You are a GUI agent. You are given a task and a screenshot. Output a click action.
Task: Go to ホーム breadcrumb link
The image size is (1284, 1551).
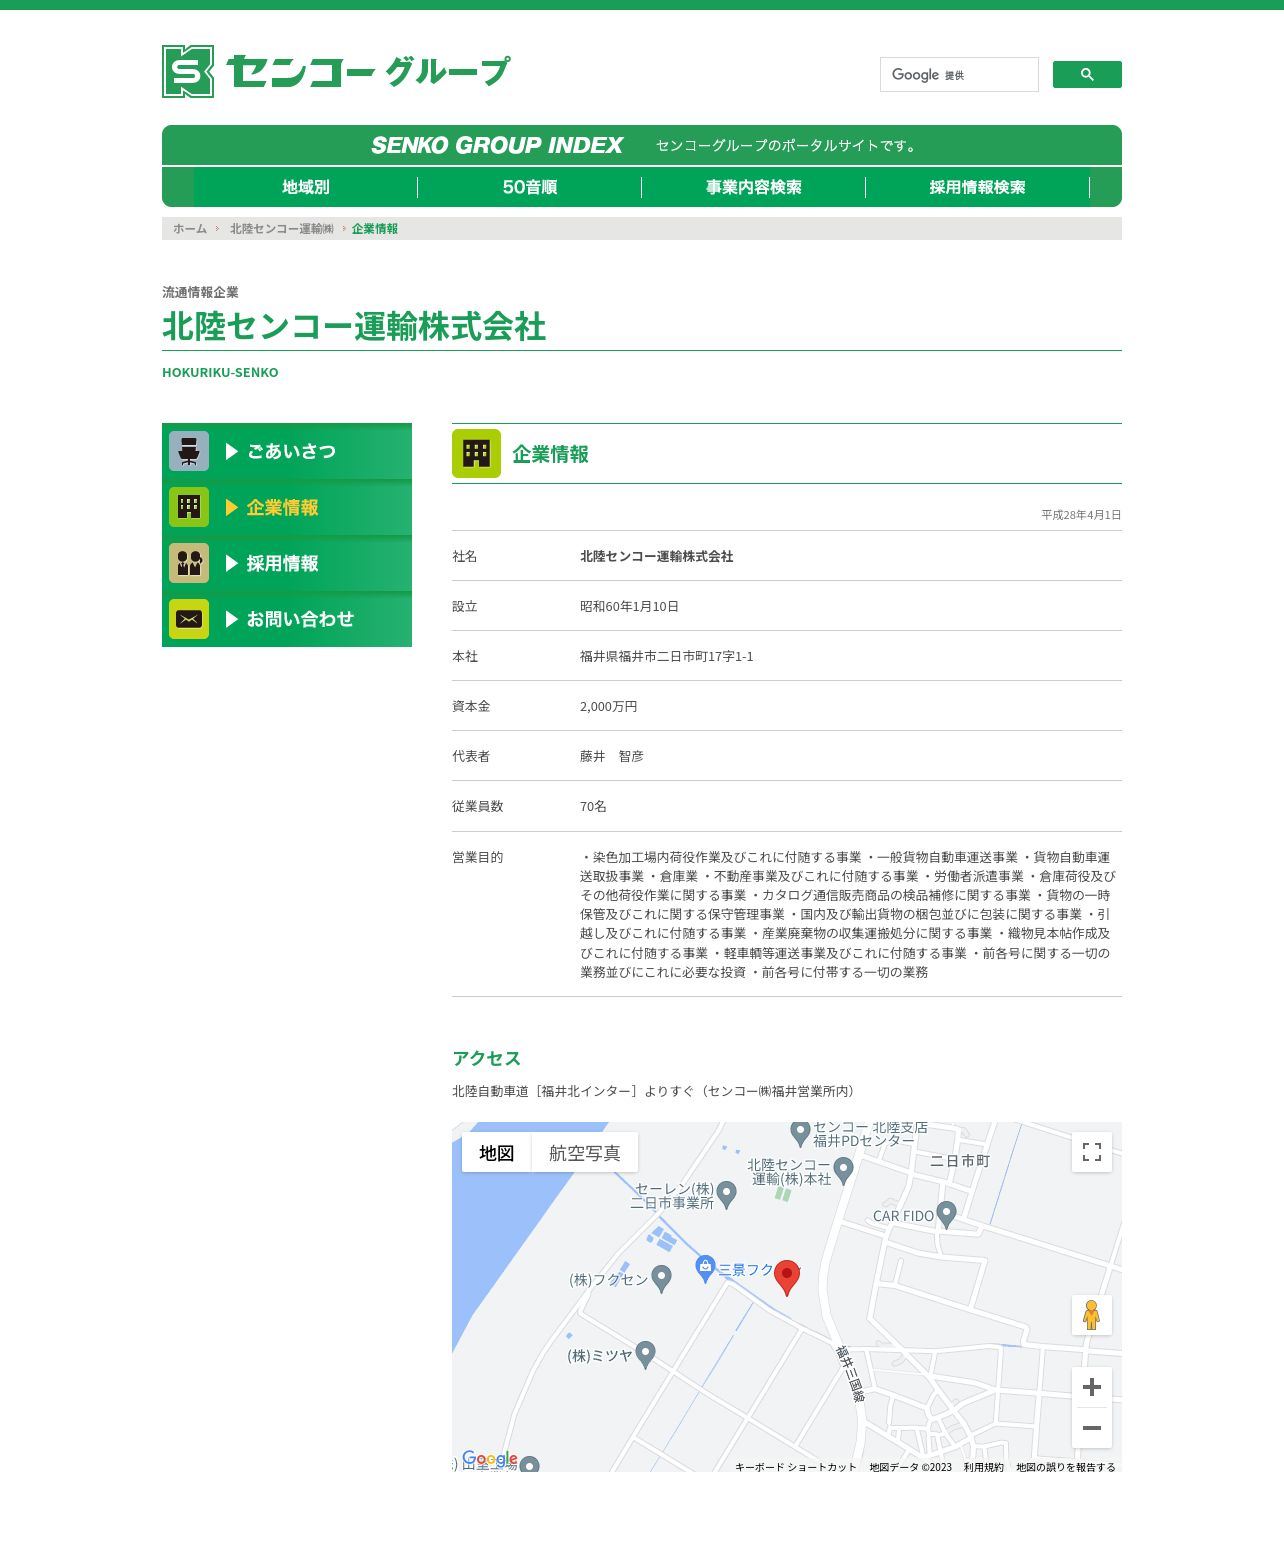click(x=190, y=229)
